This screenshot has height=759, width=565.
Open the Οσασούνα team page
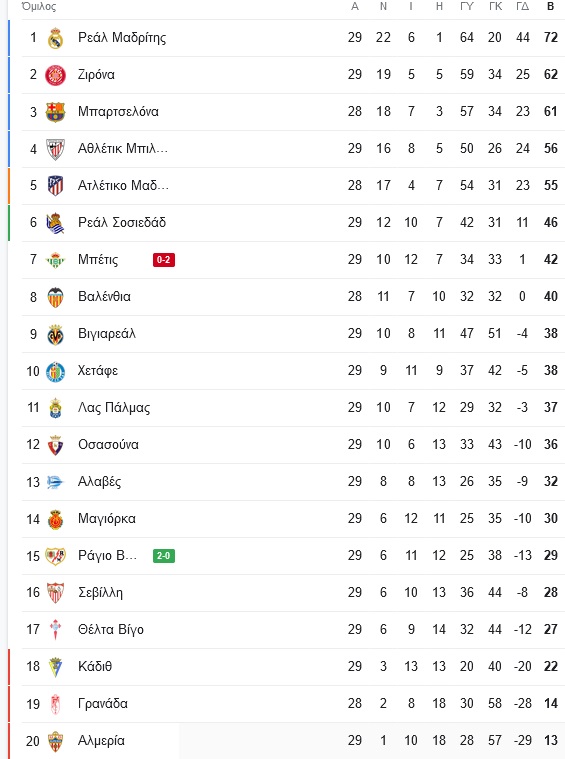(108, 444)
